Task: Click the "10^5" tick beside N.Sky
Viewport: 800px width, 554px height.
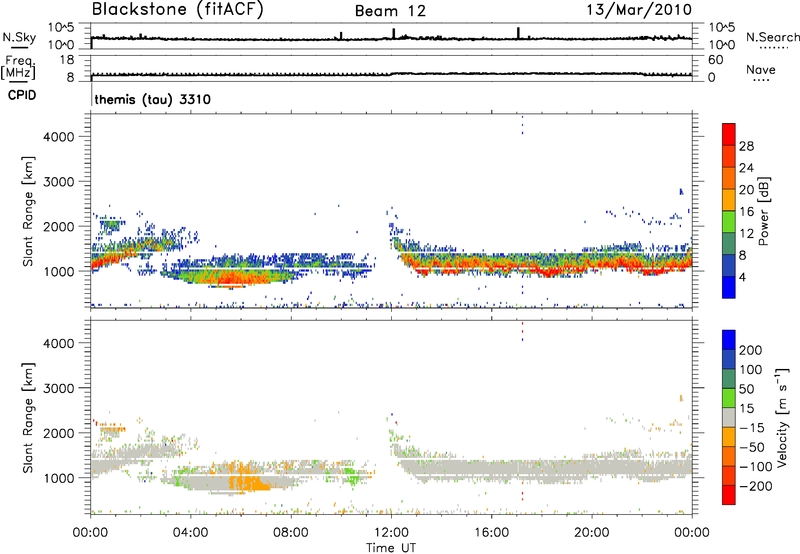Action: (61, 28)
